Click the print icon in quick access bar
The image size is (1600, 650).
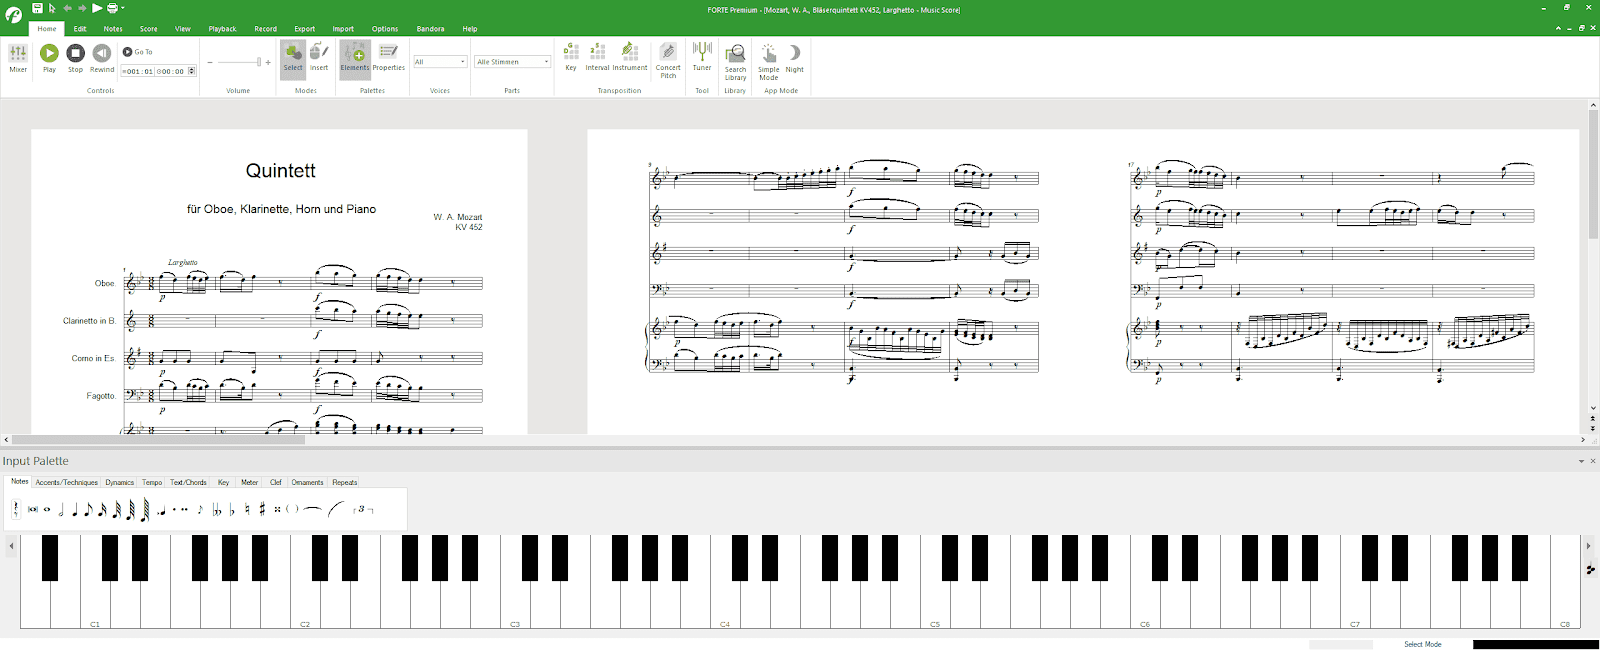coord(112,8)
